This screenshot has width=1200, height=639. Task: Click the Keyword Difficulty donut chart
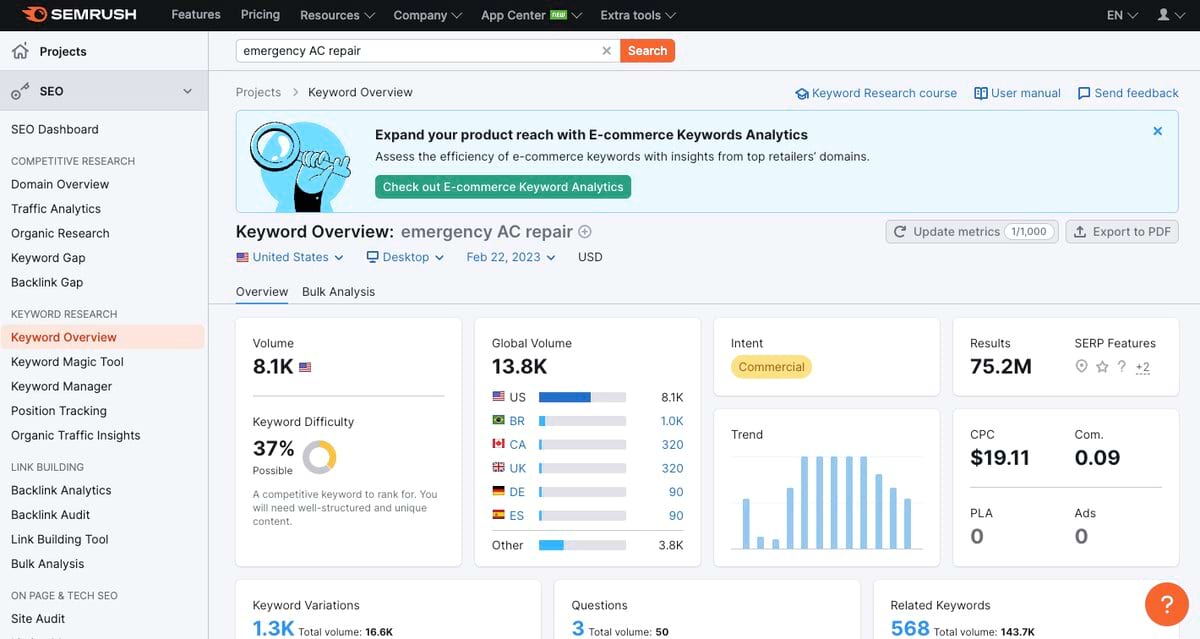click(x=319, y=457)
